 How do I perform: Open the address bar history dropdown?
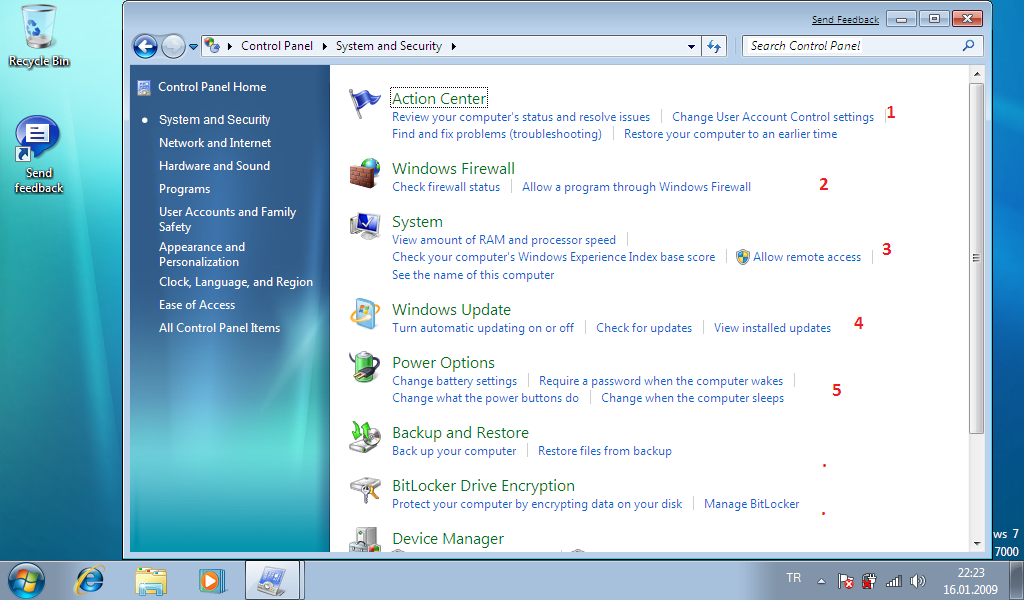(x=691, y=47)
